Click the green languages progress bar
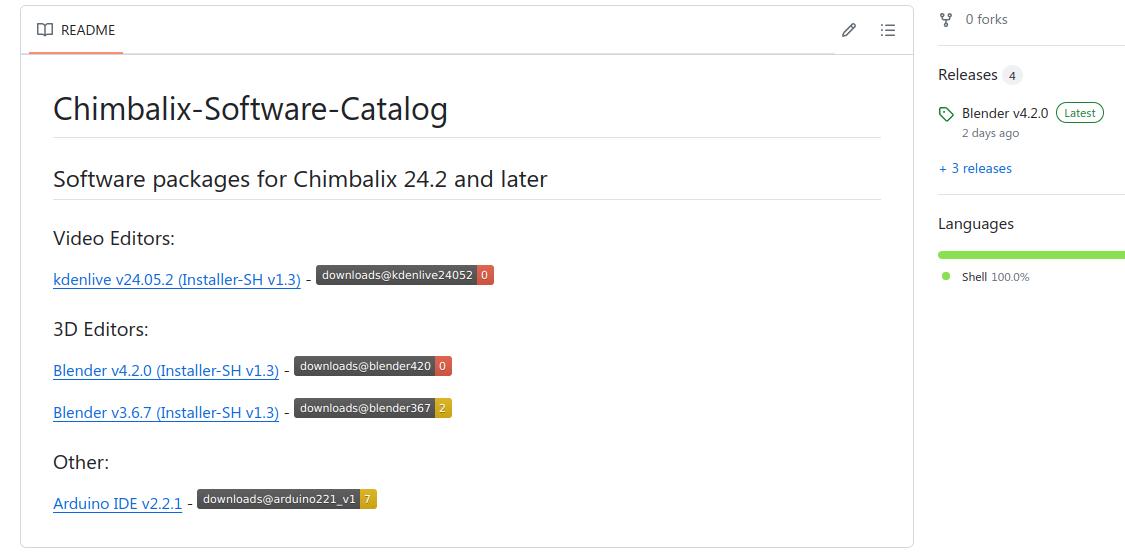The image size is (1125, 557). [x=1030, y=255]
